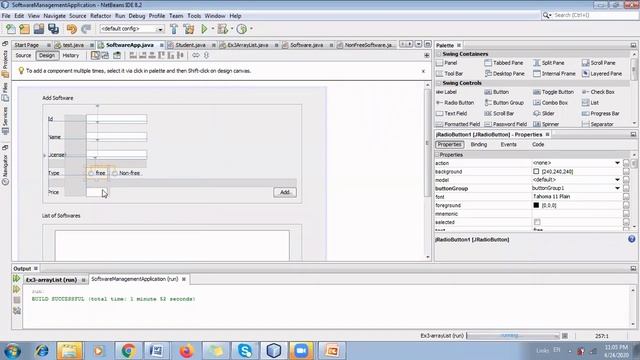
Task: Pick the Radio Button palette item
Action: (455, 103)
